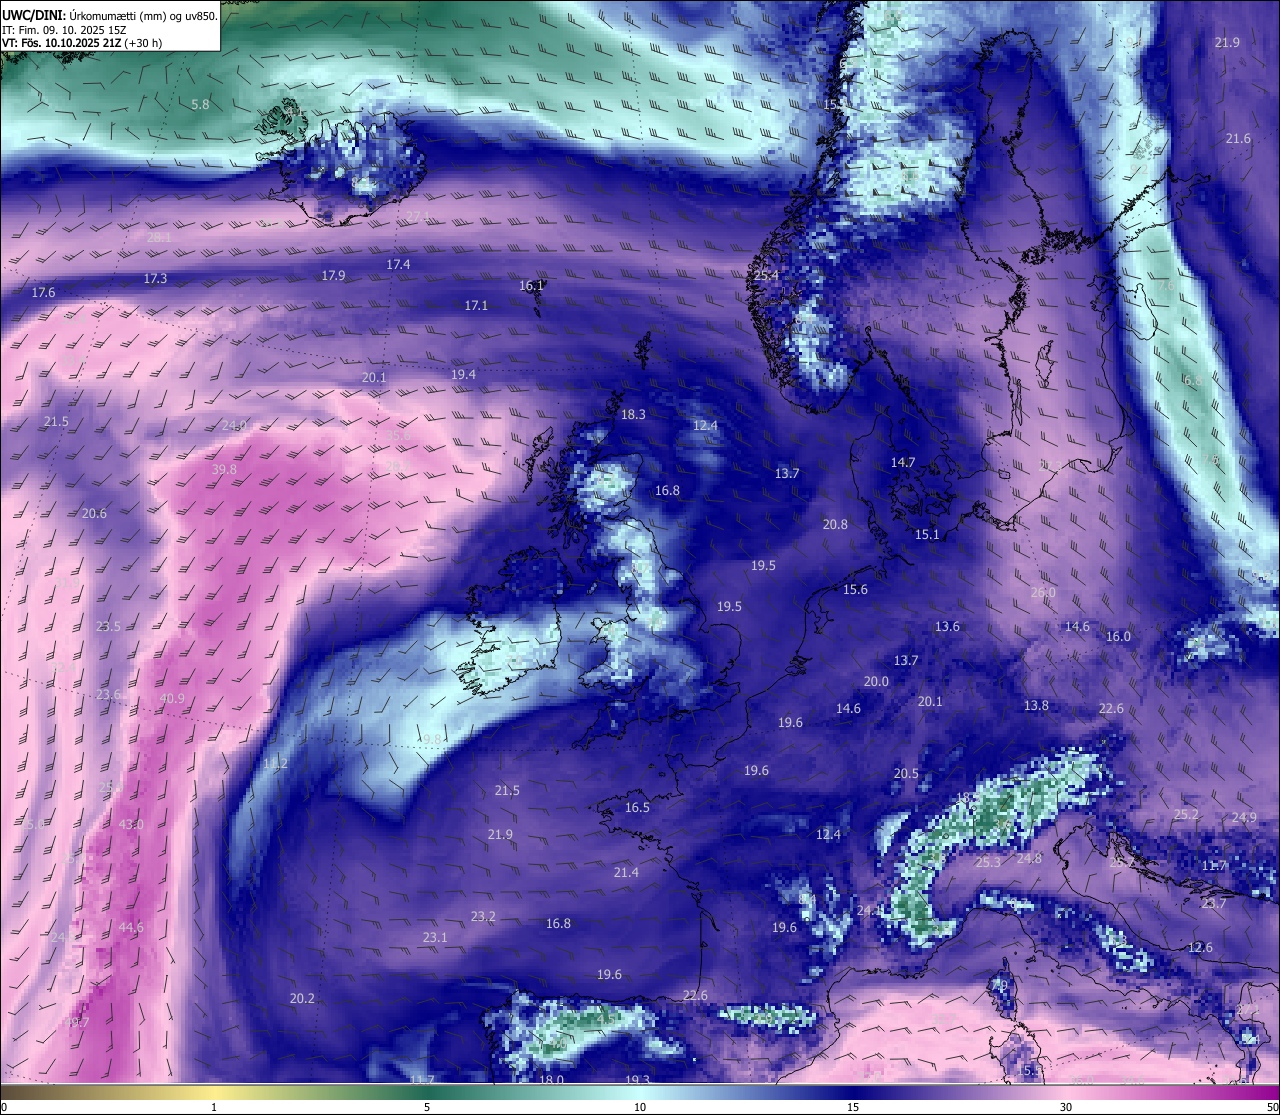
Task: Click the 17.4 value on the map
Action: click(x=398, y=264)
